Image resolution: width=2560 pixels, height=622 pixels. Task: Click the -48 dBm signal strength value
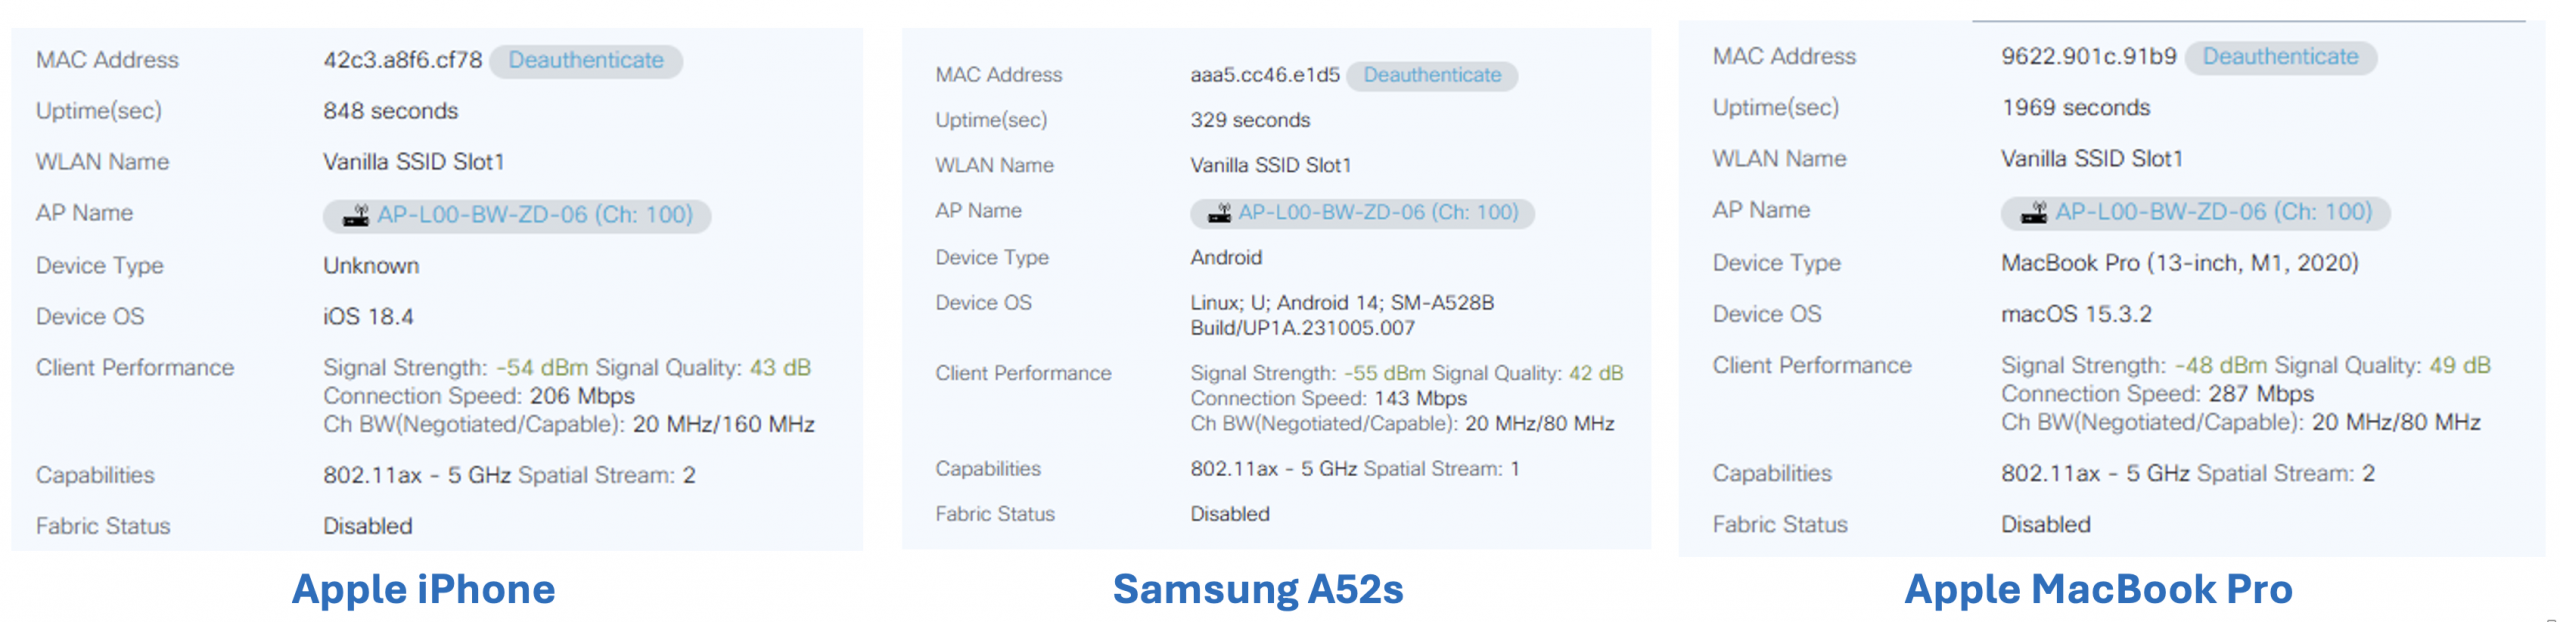(x=2220, y=366)
